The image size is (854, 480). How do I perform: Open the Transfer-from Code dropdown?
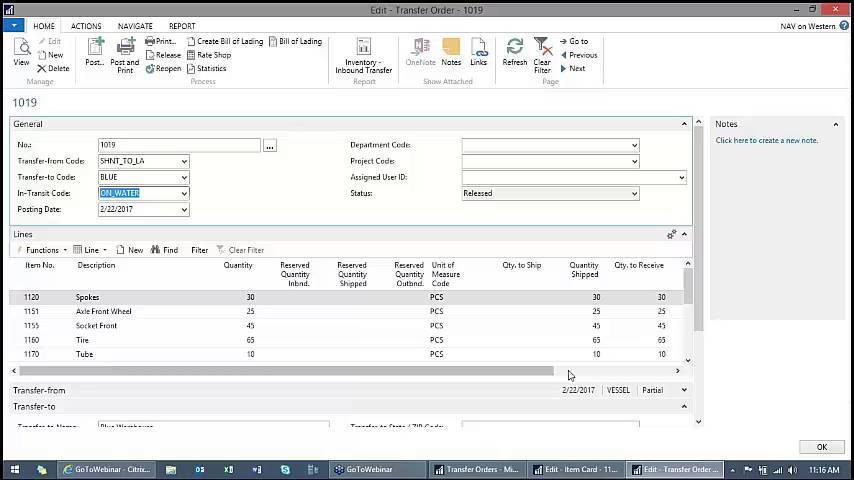tap(184, 162)
